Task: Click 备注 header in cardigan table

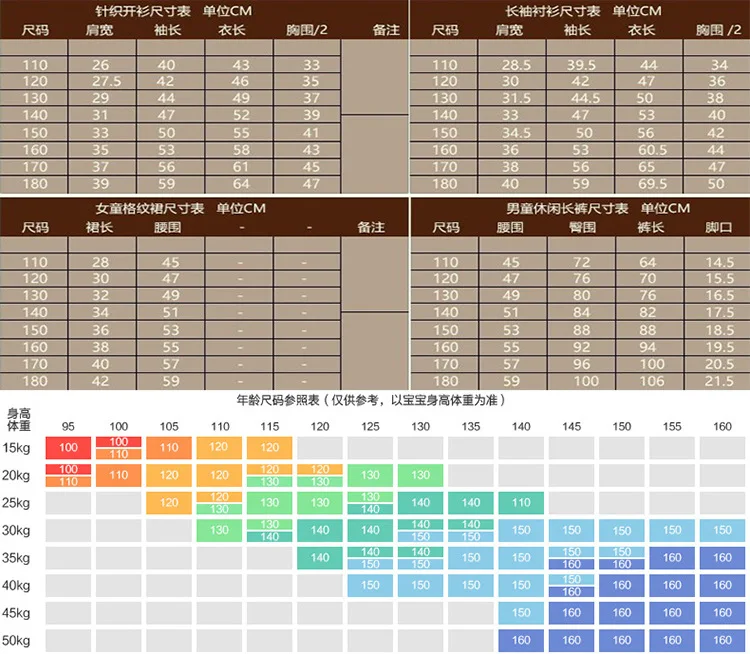Action: [386, 30]
